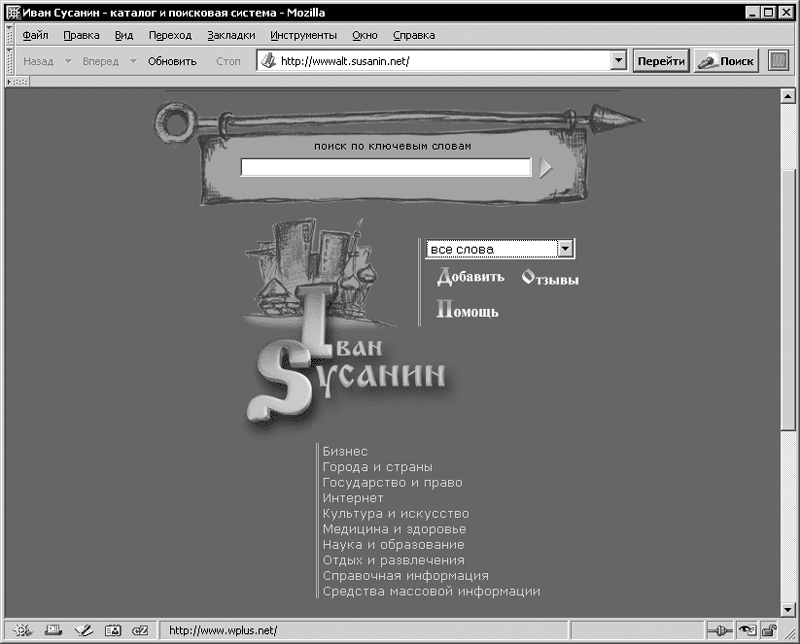
Task: Click the cookie eye icon in status bar
Action: (x=747, y=631)
